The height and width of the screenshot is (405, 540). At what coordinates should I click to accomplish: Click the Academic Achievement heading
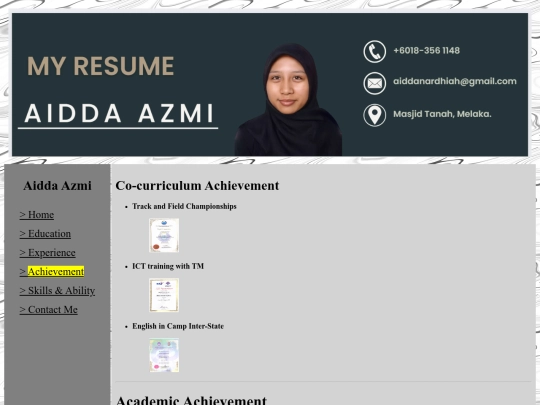point(191,400)
